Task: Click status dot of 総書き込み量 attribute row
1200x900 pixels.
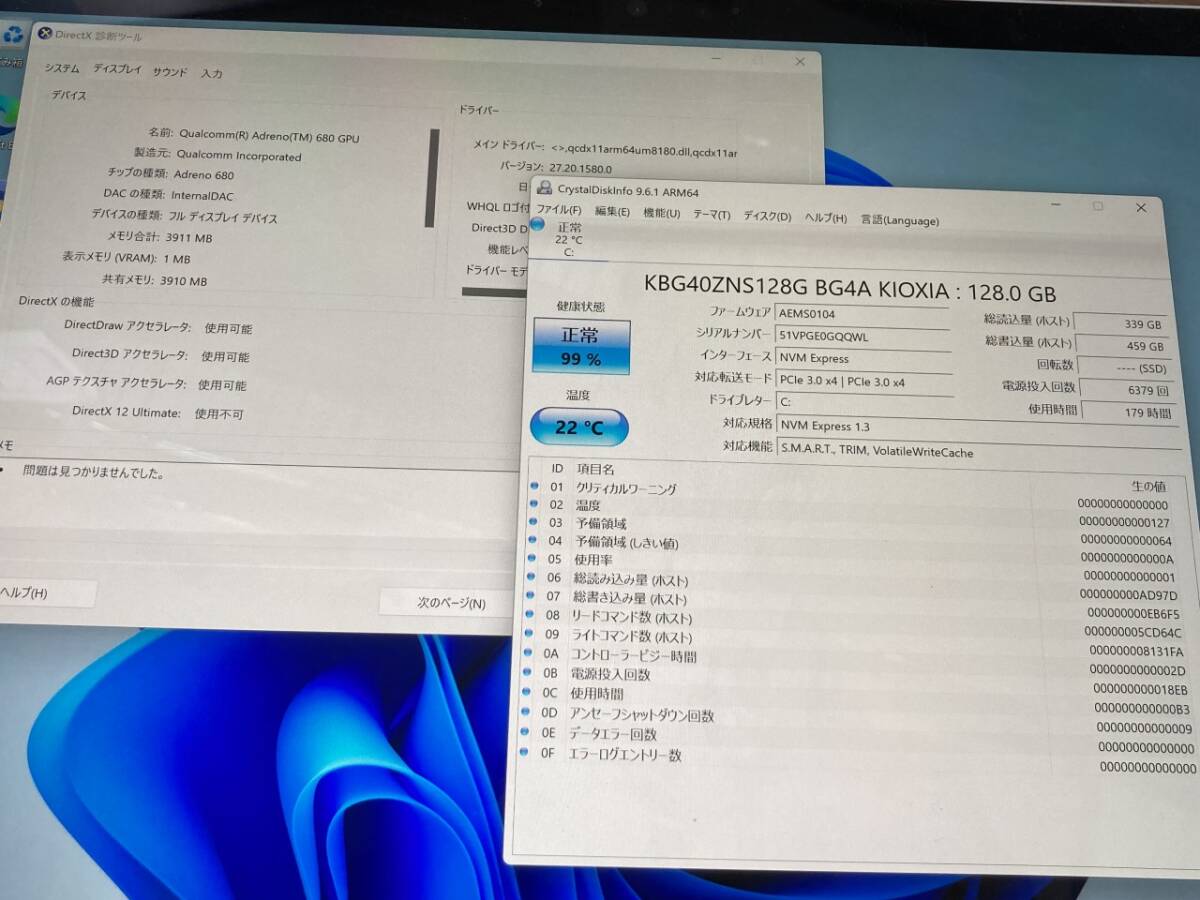Action: point(532,596)
